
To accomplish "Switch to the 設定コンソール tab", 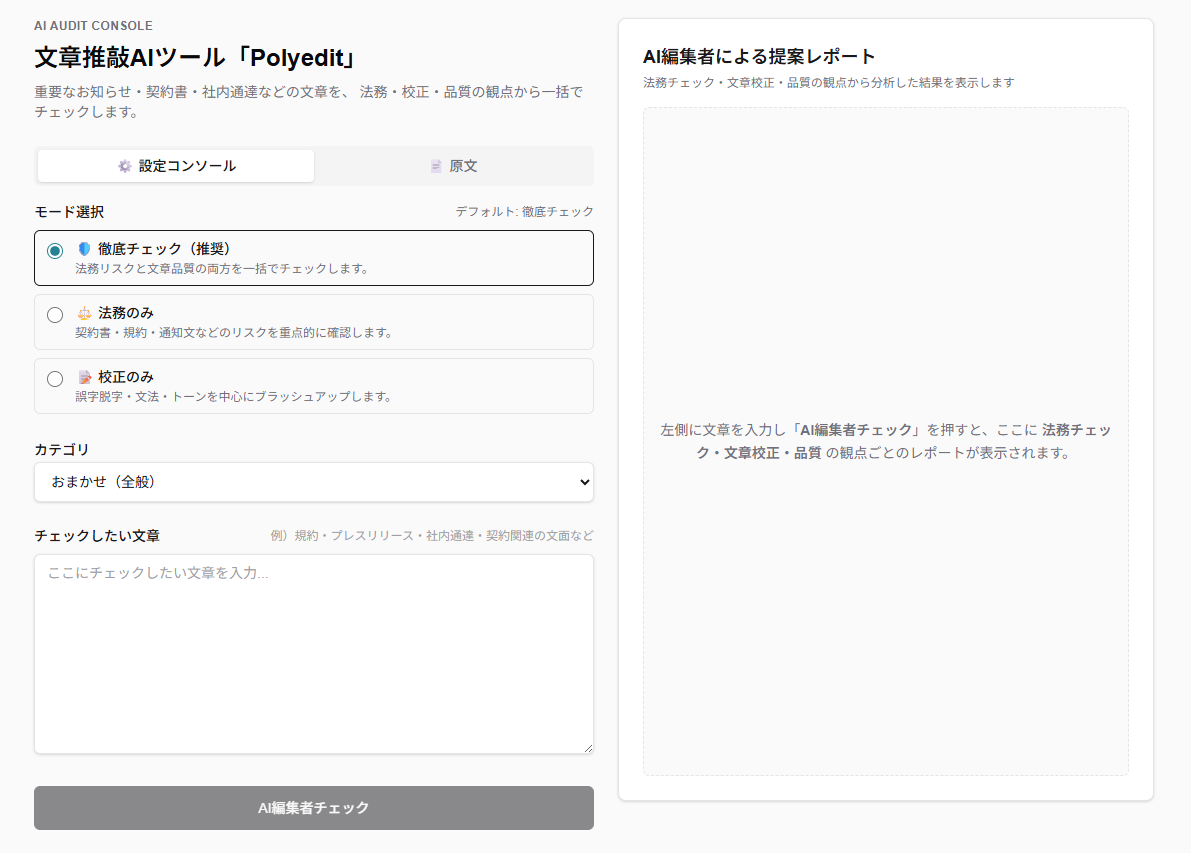I will [176, 166].
